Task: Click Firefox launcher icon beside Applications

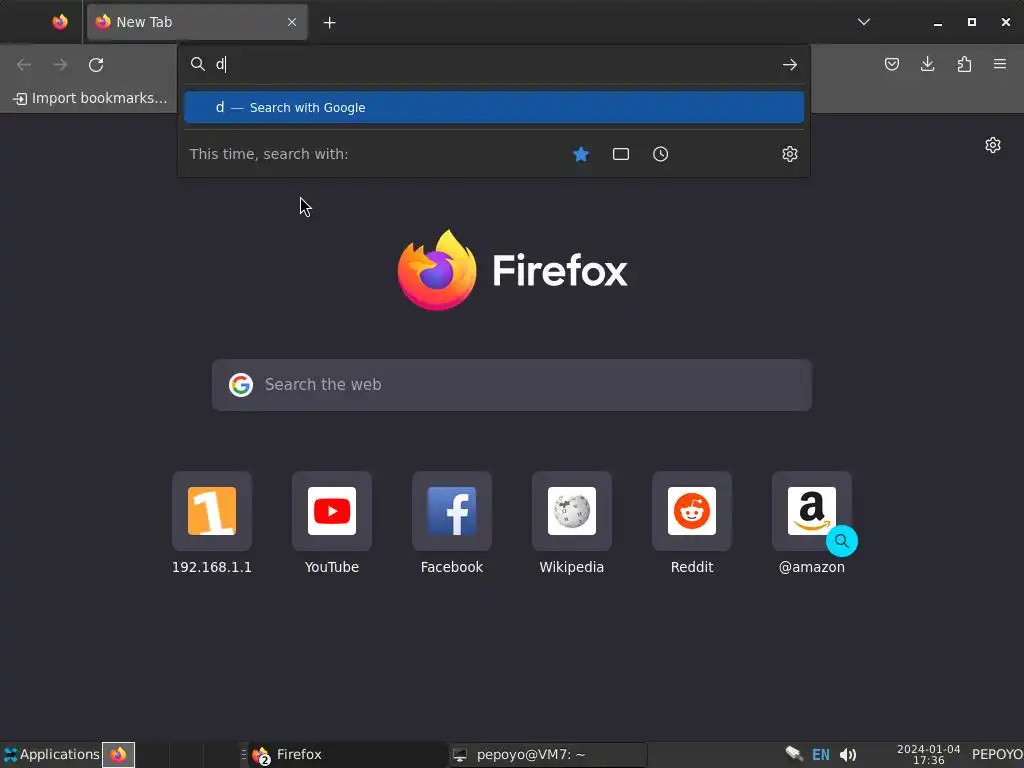Action: [x=118, y=755]
